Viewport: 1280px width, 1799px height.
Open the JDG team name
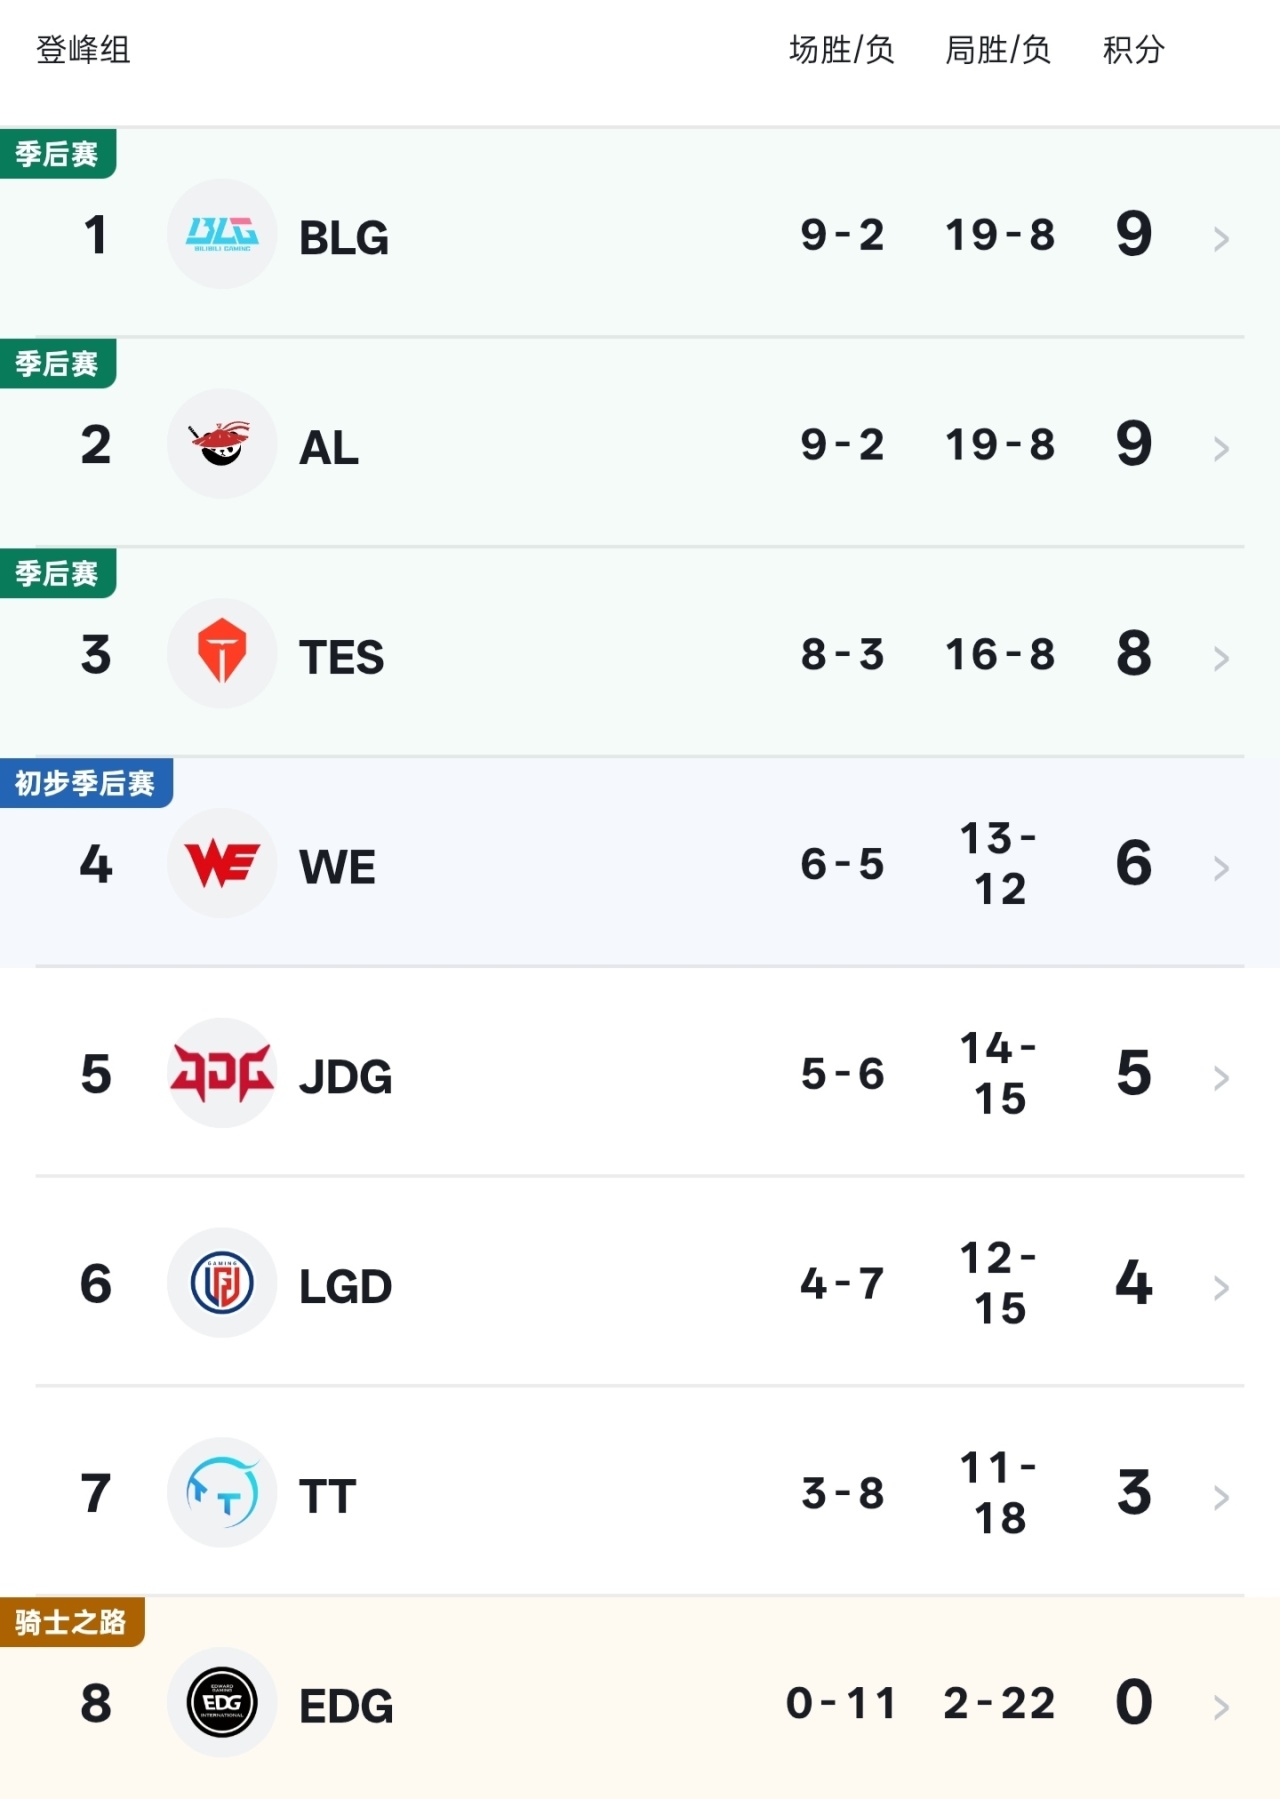point(346,1077)
